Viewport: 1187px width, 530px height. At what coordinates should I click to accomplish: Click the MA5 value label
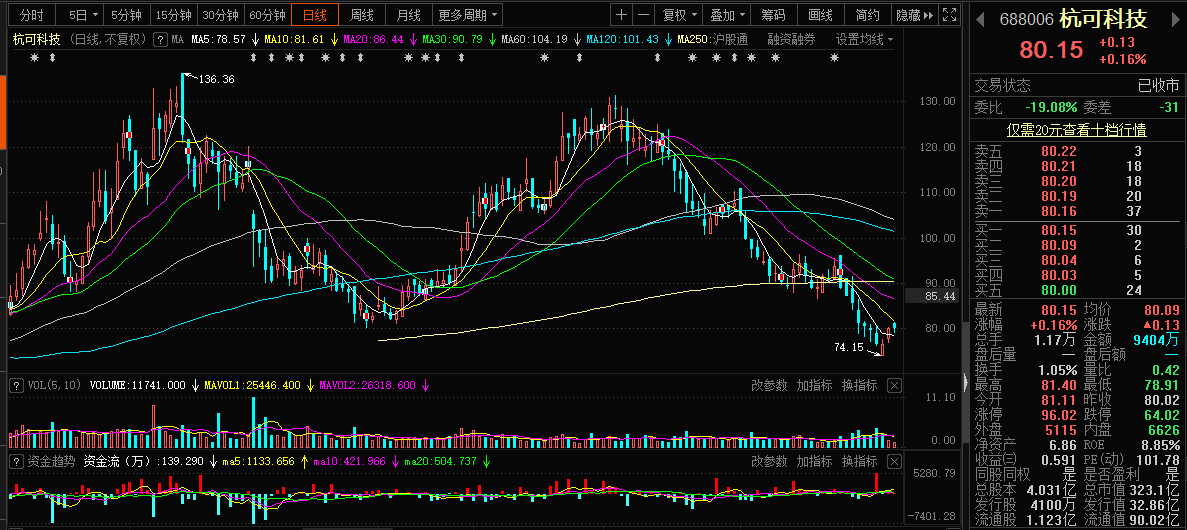coord(218,39)
